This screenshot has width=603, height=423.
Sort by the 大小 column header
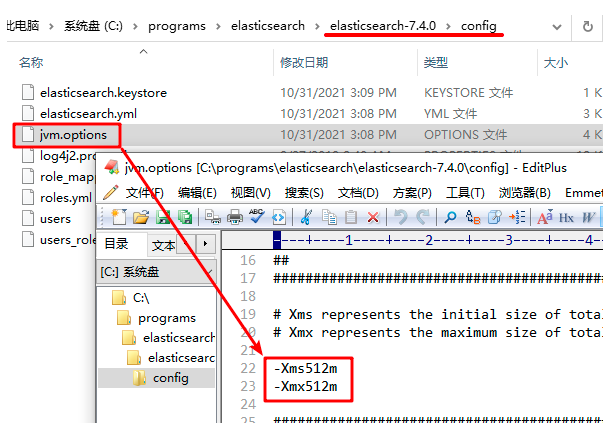pos(556,62)
